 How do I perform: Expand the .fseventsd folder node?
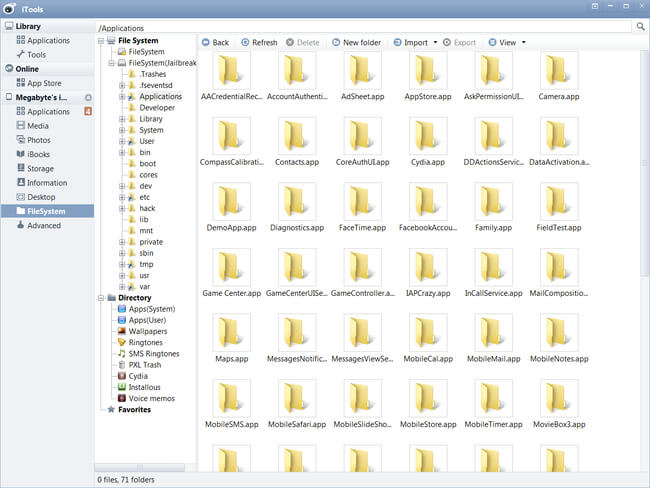coord(122,85)
